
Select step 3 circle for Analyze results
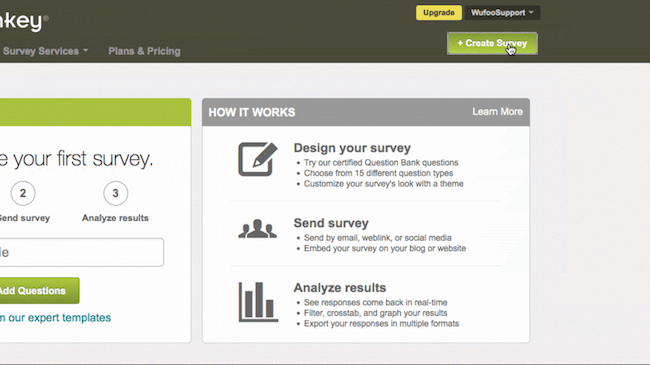(x=115, y=193)
